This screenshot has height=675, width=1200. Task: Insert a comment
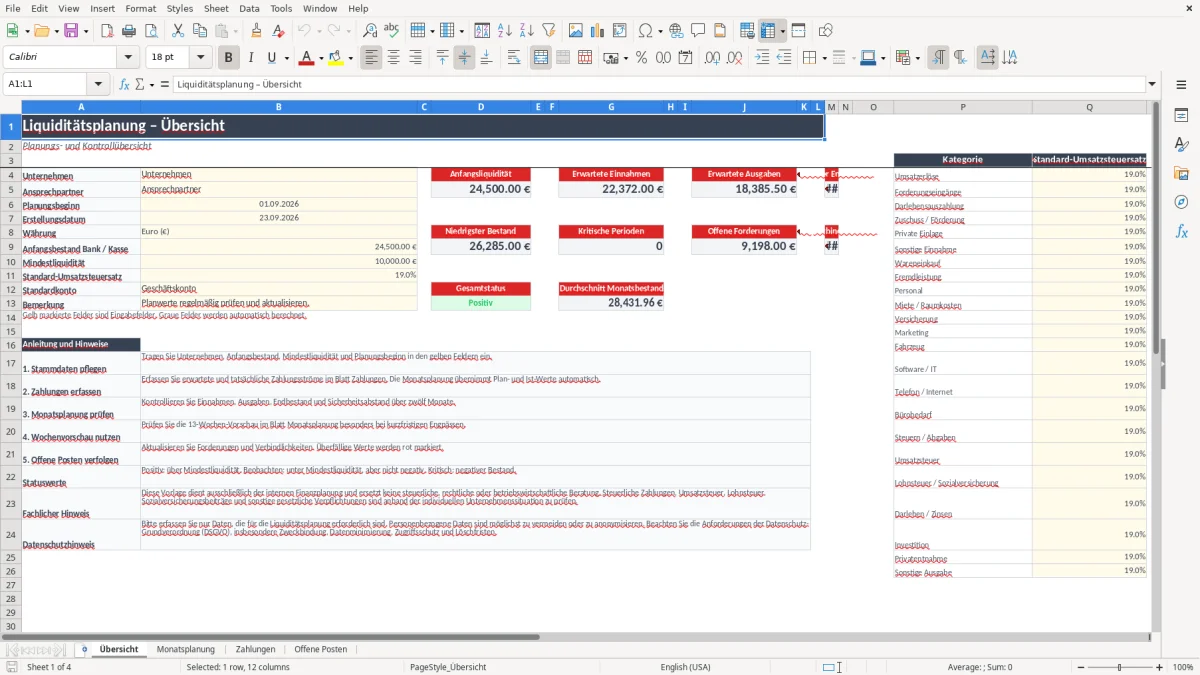[698, 31]
